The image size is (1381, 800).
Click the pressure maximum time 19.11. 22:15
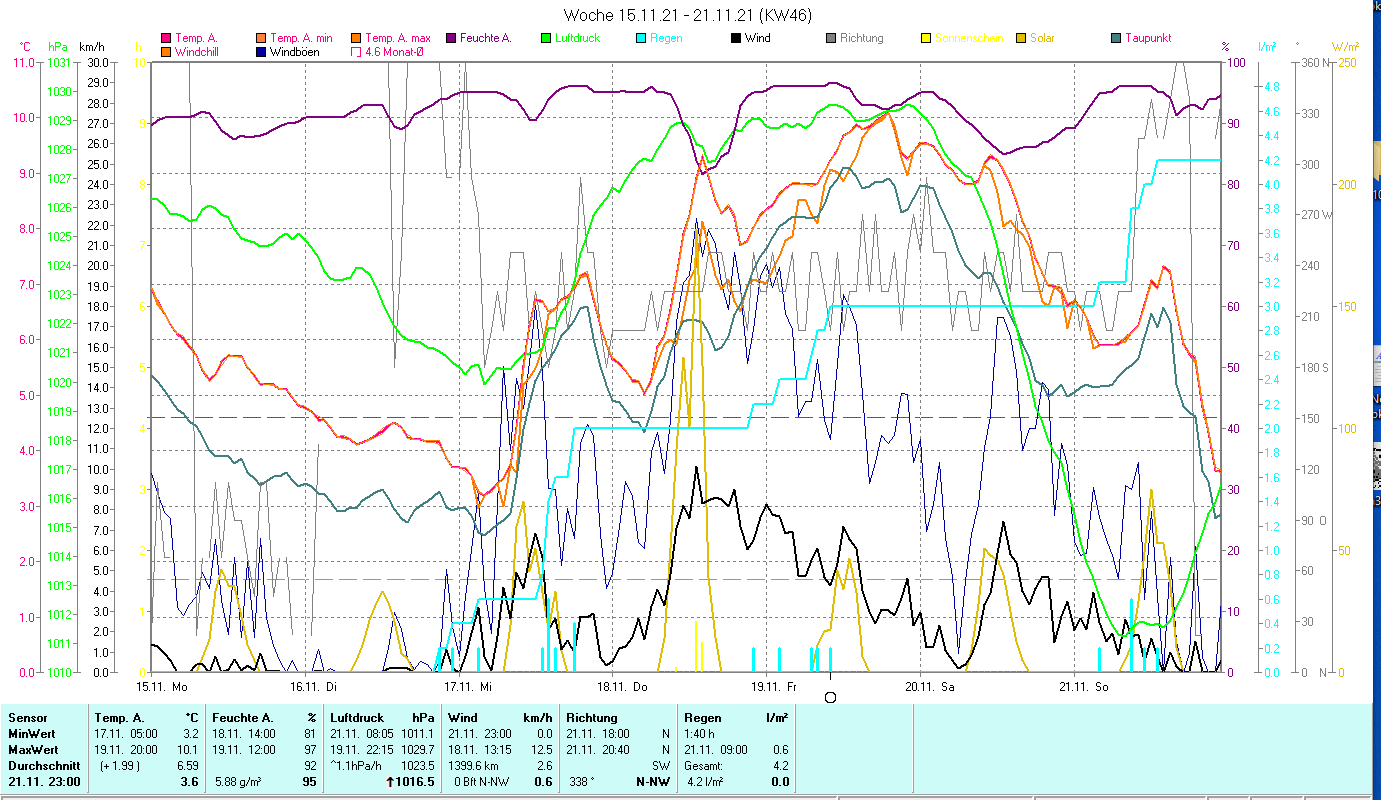pos(363,750)
